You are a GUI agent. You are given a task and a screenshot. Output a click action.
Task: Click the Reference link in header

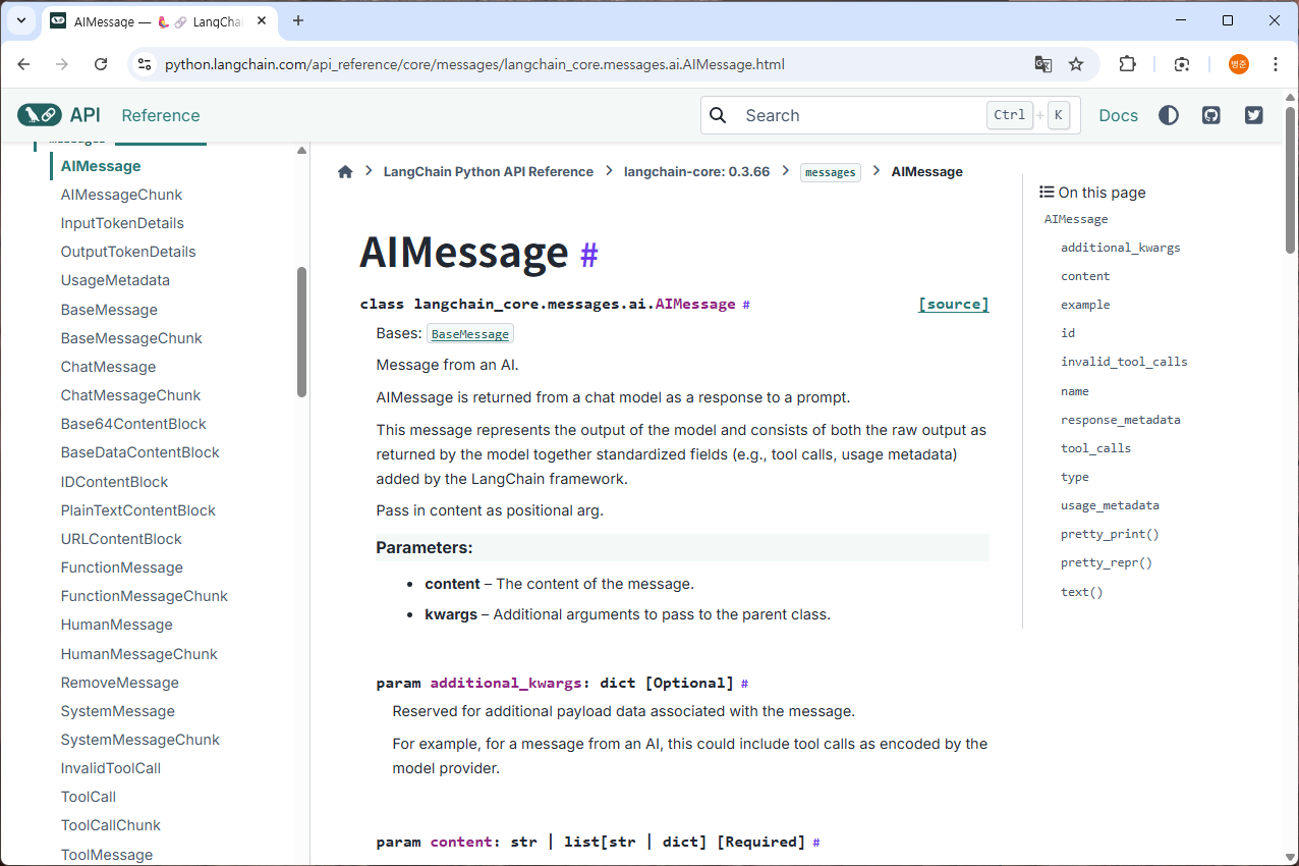161,115
